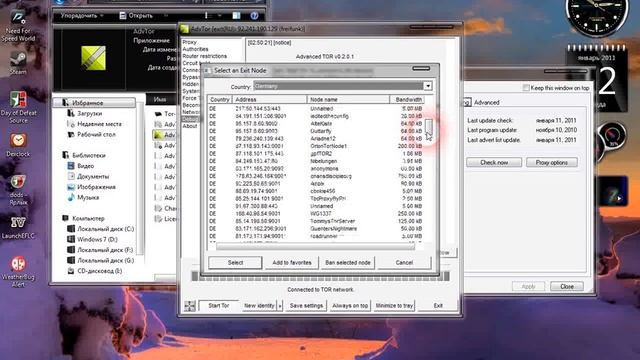Select the Ariadne12 node row

pyautogui.click(x=316, y=139)
